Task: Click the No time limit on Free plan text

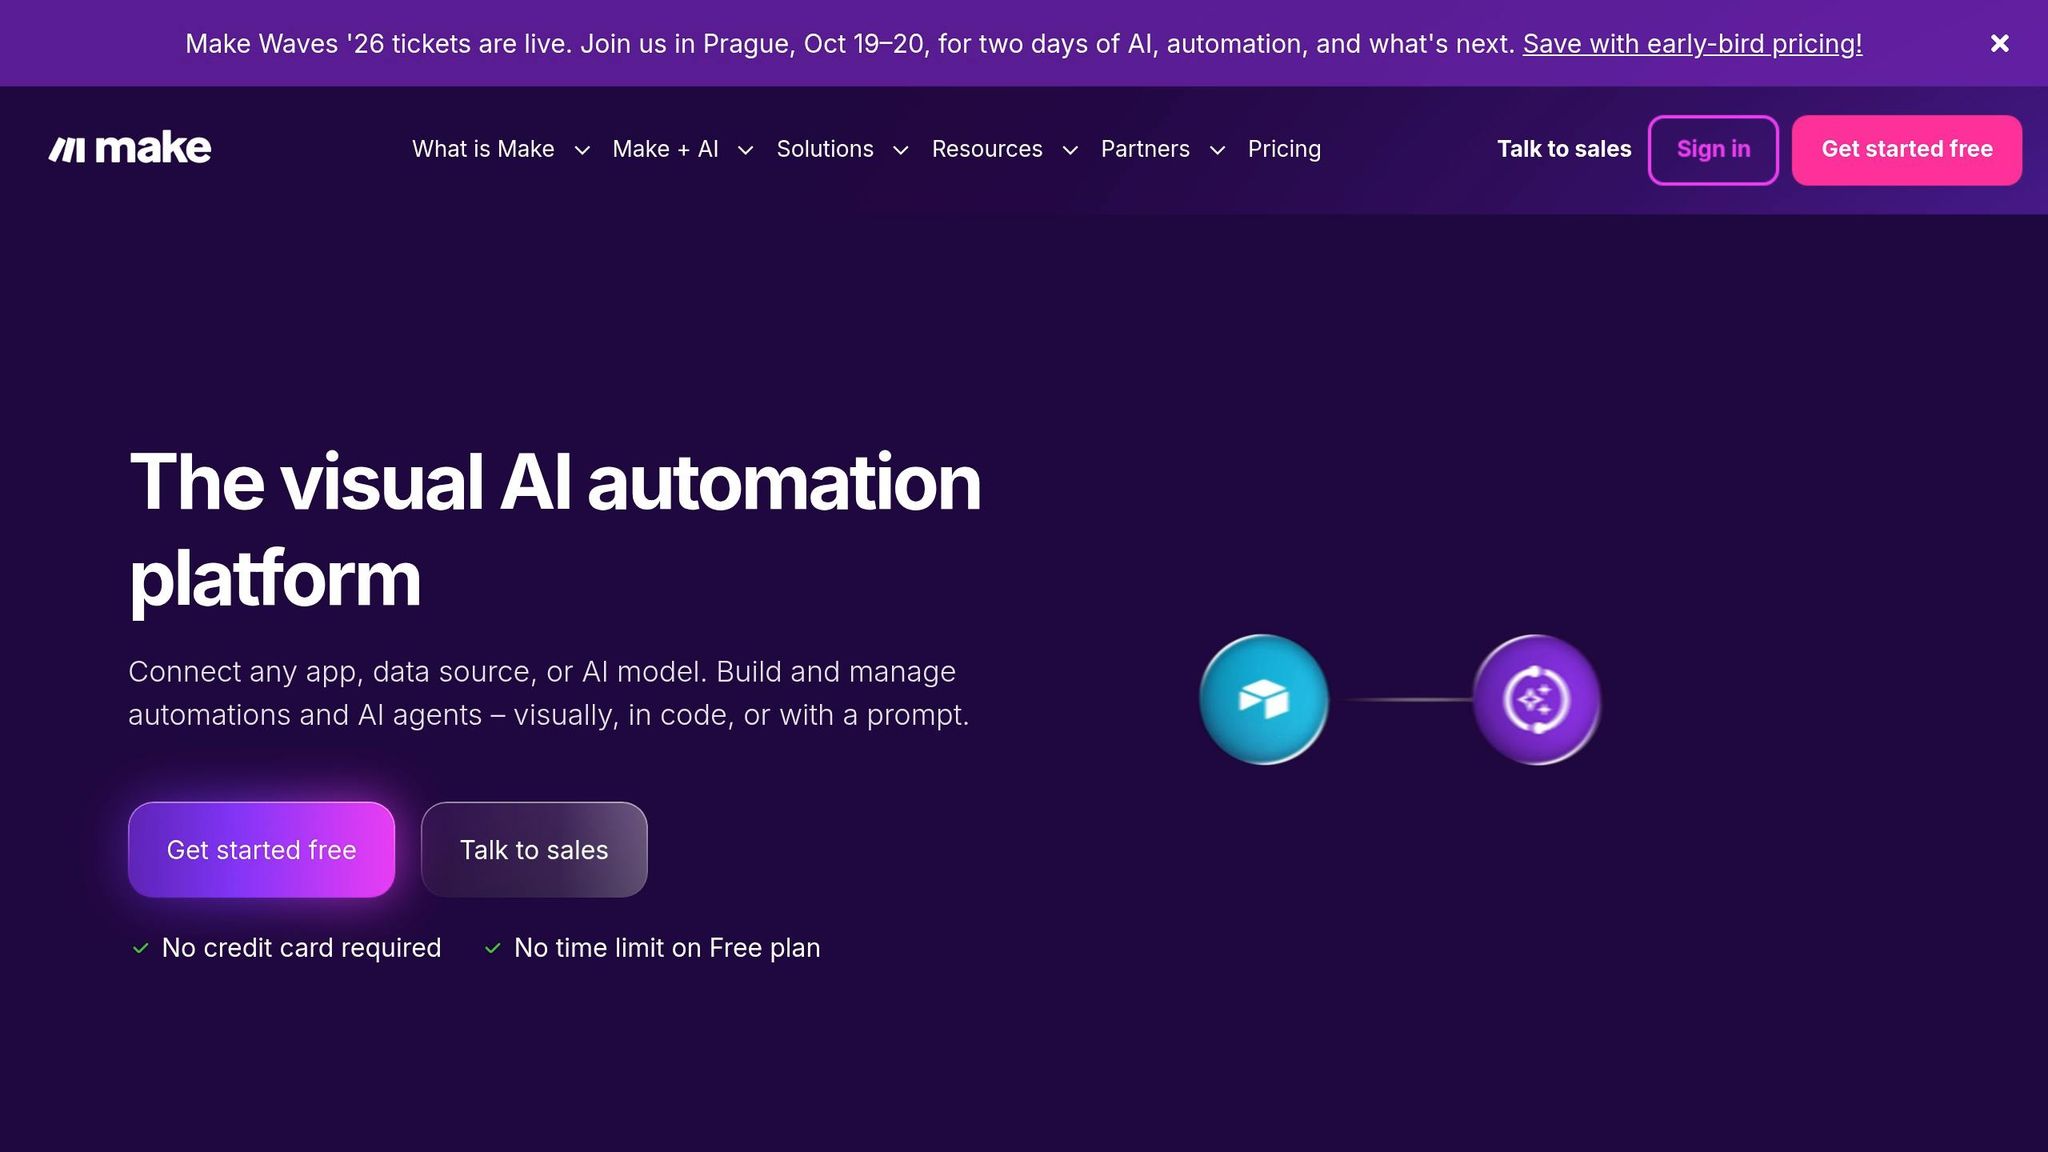Action: pyautogui.click(x=667, y=948)
